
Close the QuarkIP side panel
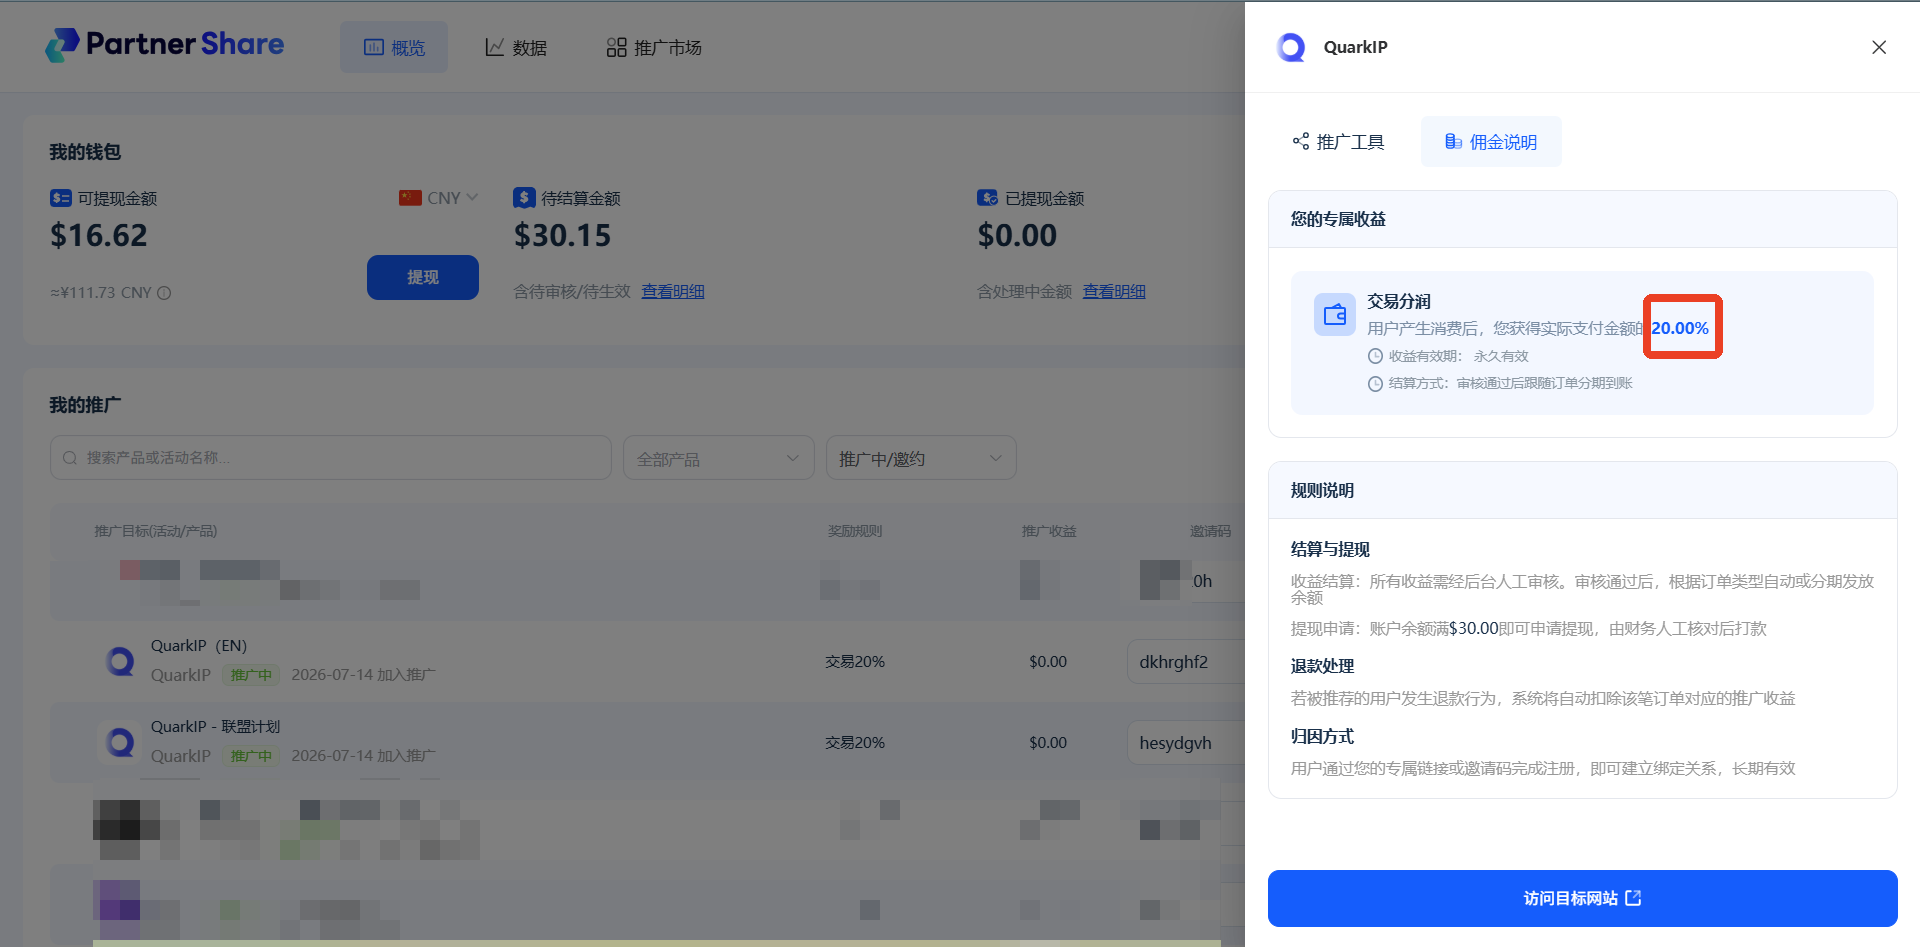(x=1879, y=47)
